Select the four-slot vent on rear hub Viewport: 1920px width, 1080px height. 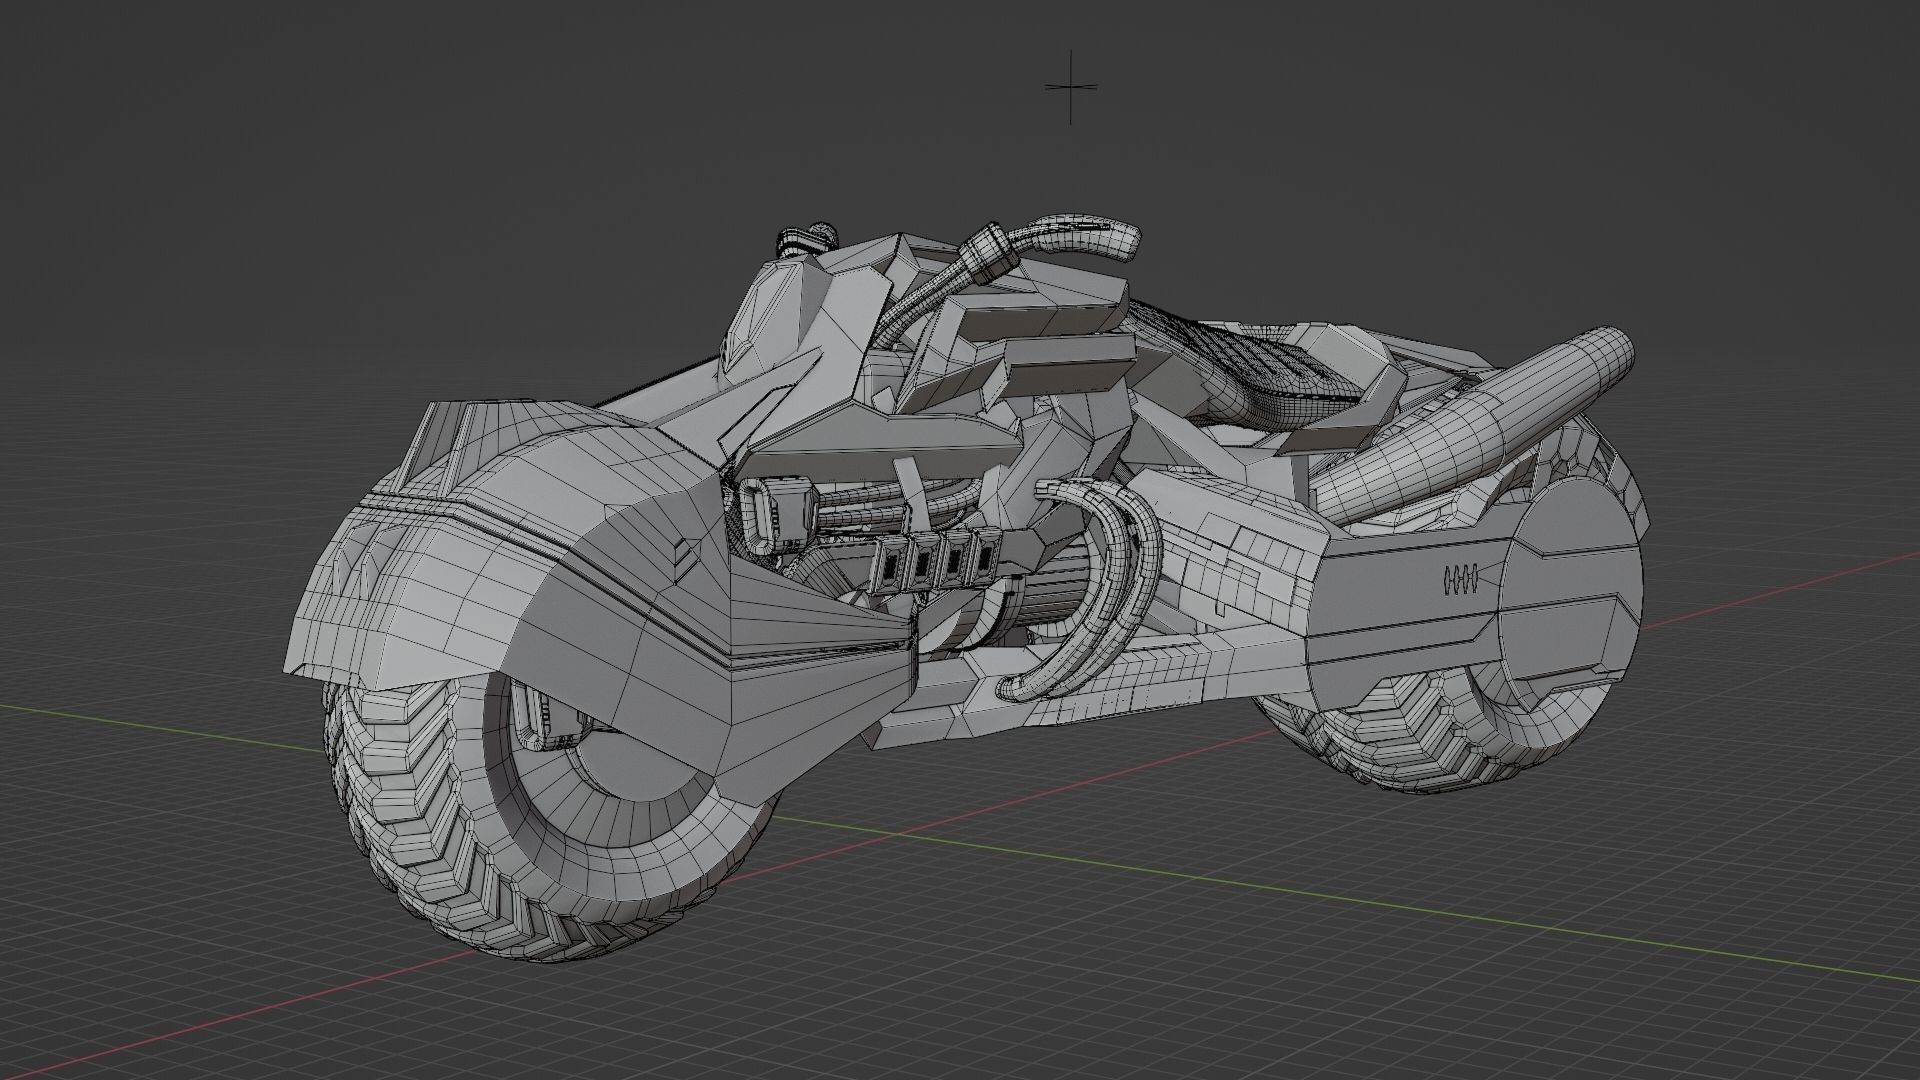click(1463, 578)
